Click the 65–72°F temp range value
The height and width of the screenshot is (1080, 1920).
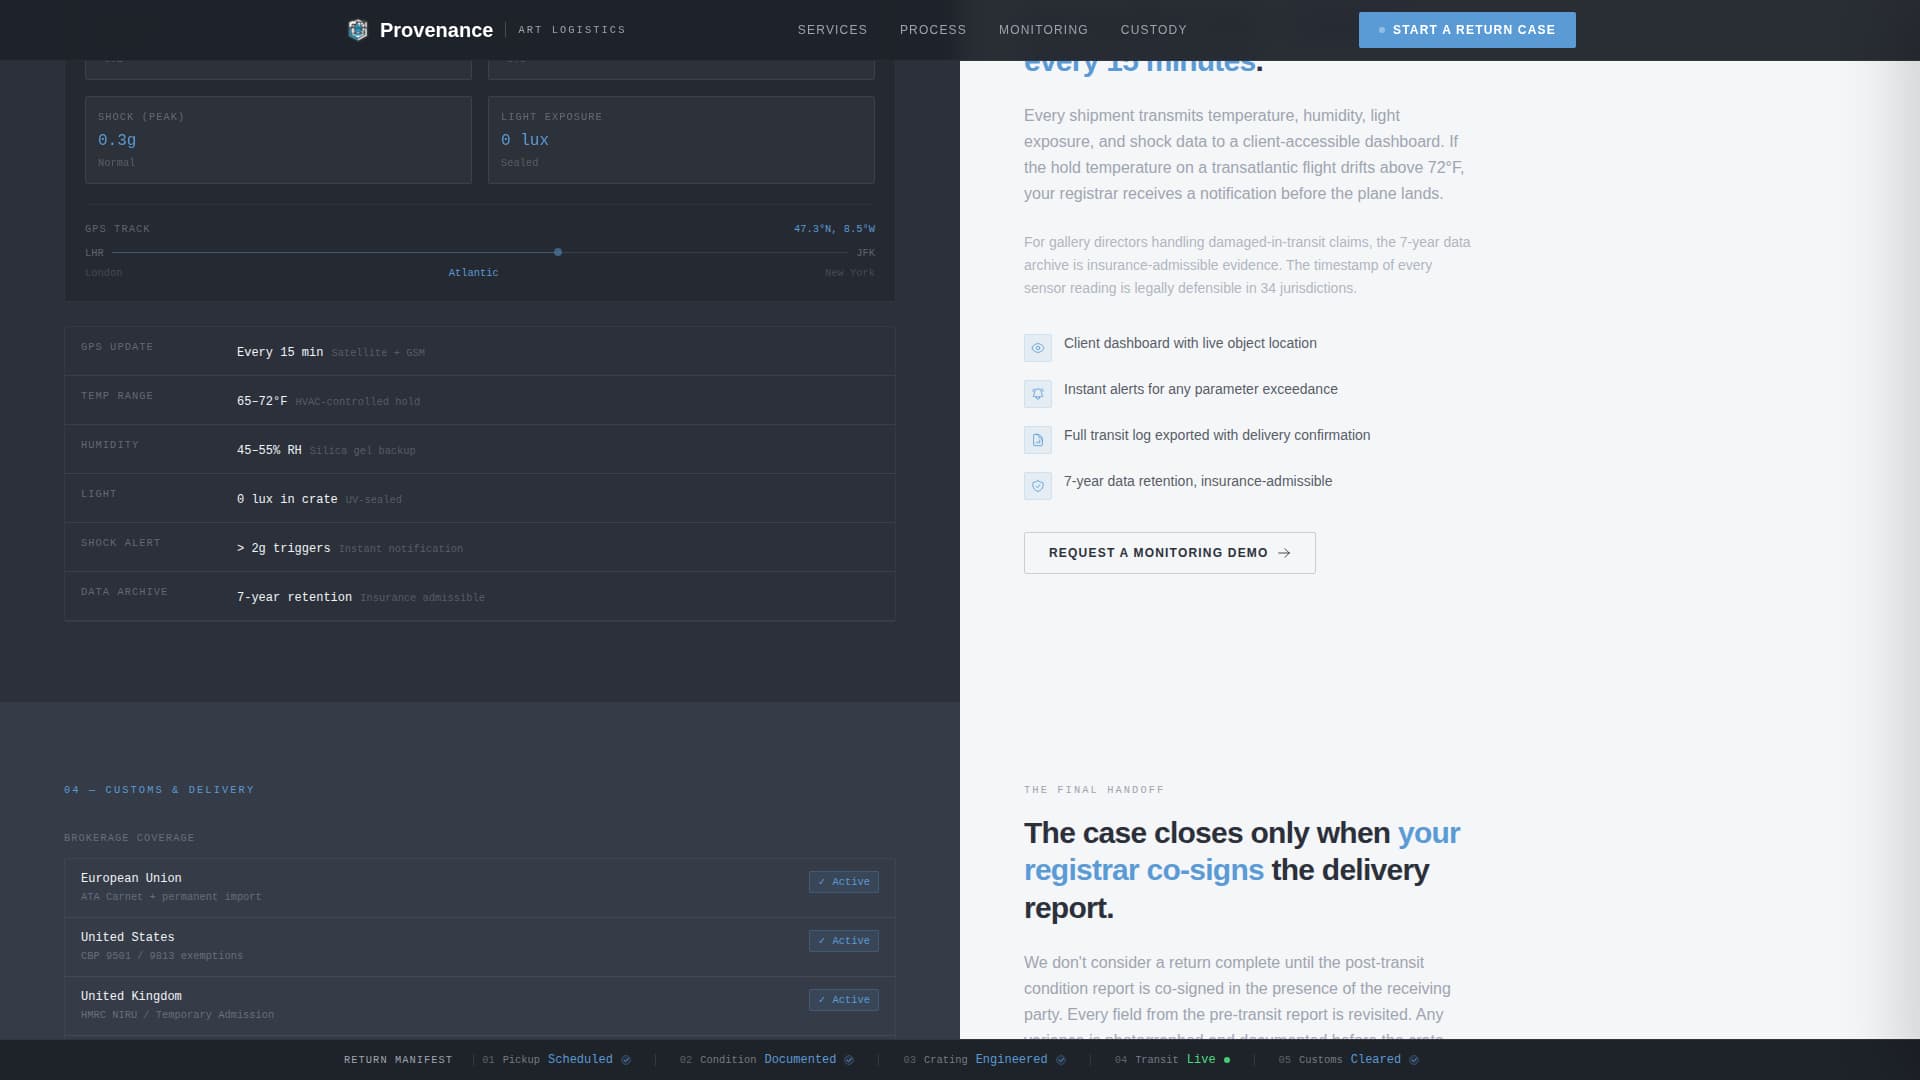point(262,401)
